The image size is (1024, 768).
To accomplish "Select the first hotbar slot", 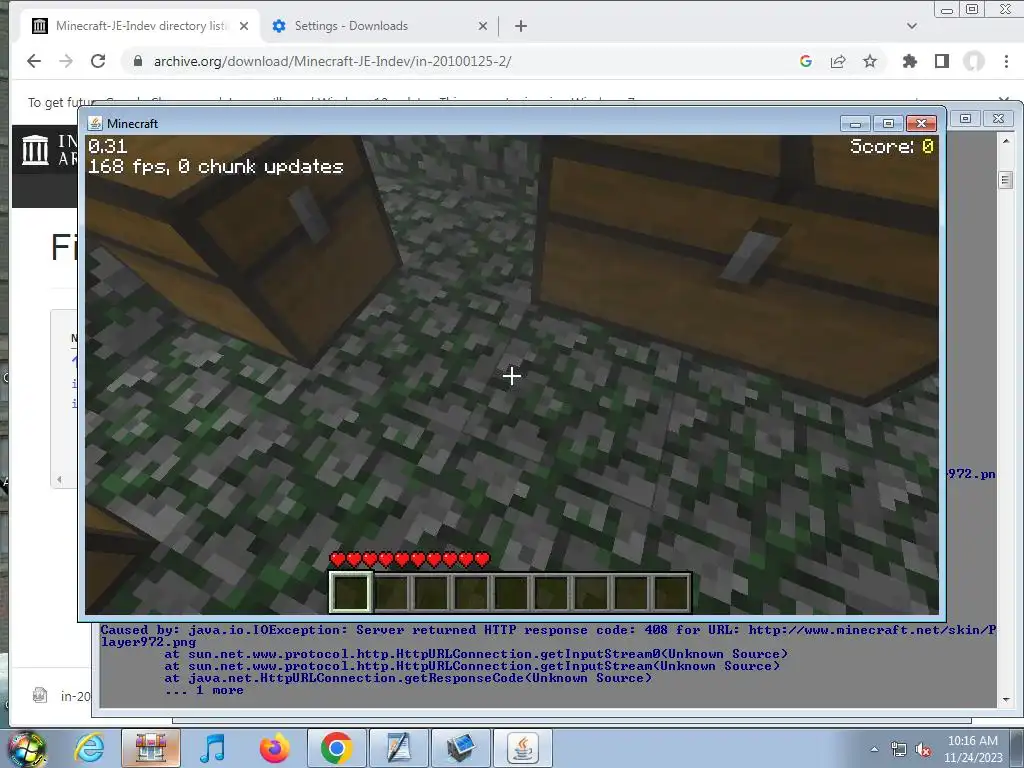I will point(351,592).
